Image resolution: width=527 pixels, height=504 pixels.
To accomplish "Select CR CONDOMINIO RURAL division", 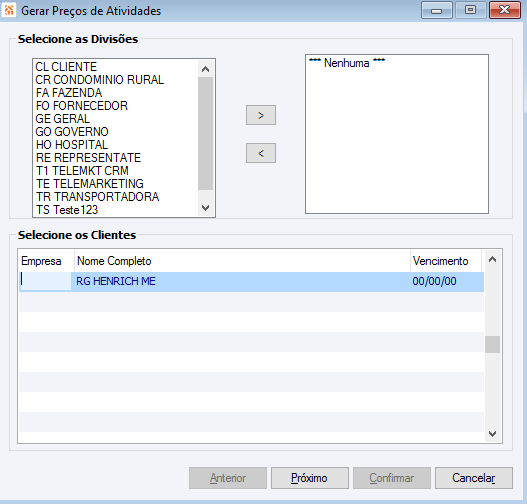I will tap(99, 80).
